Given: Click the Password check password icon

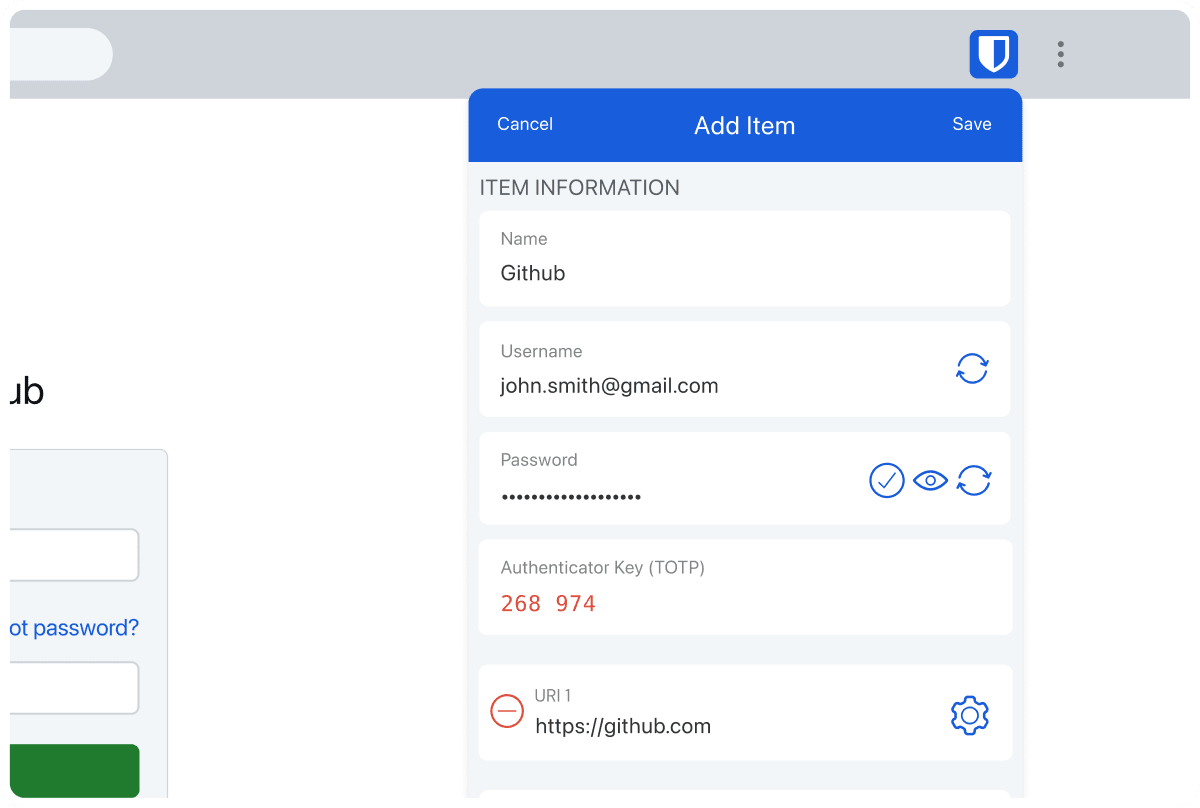Looking at the screenshot, I should tap(886, 481).
